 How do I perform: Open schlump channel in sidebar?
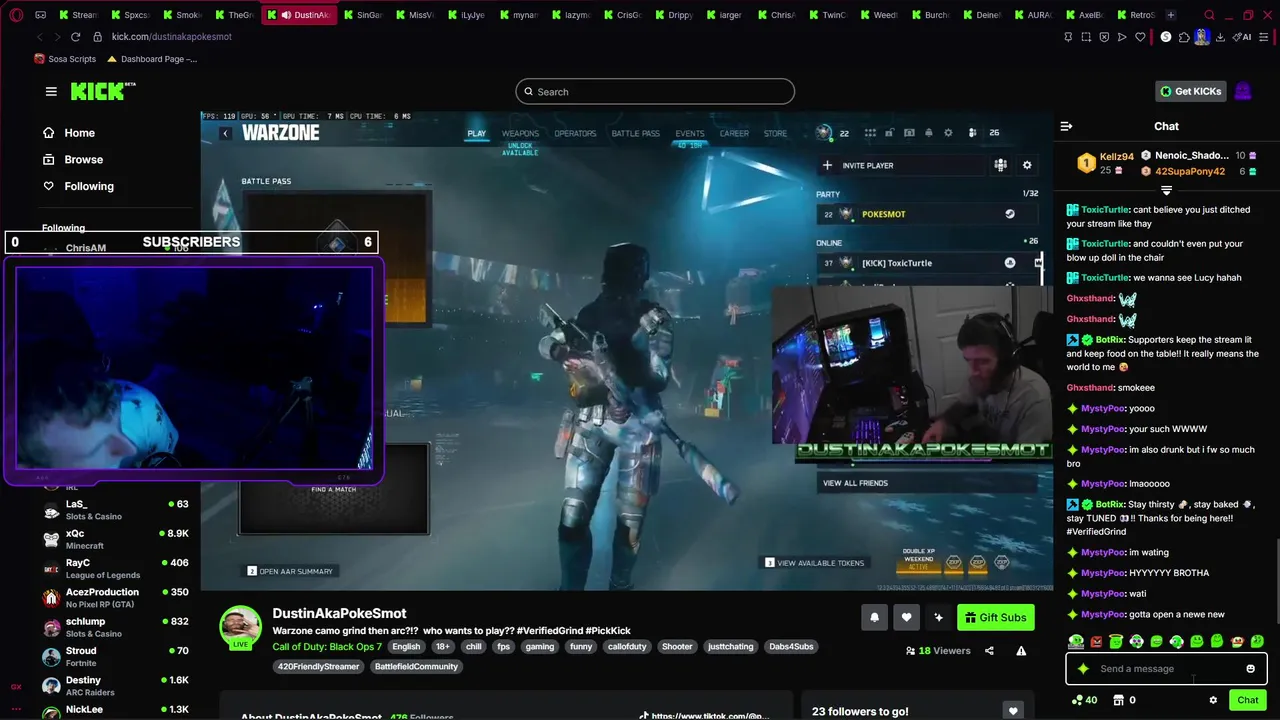[115, 626]
